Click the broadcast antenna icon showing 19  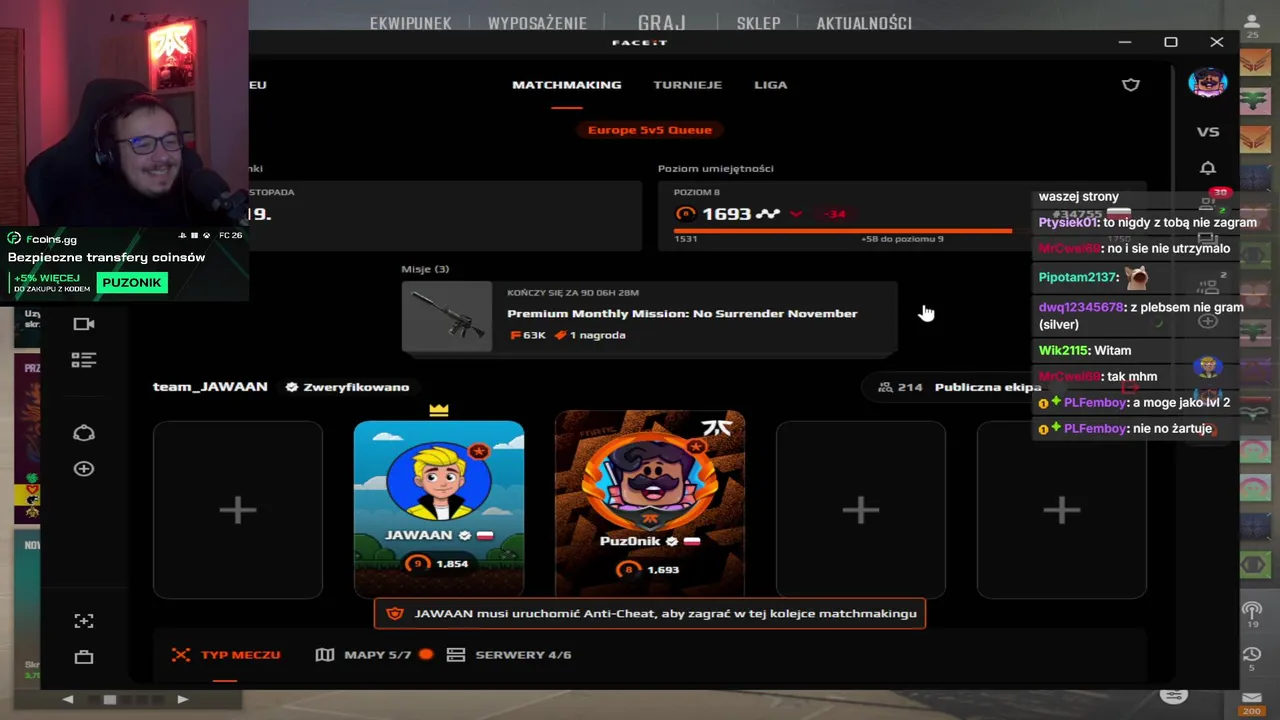[1252, 614]
